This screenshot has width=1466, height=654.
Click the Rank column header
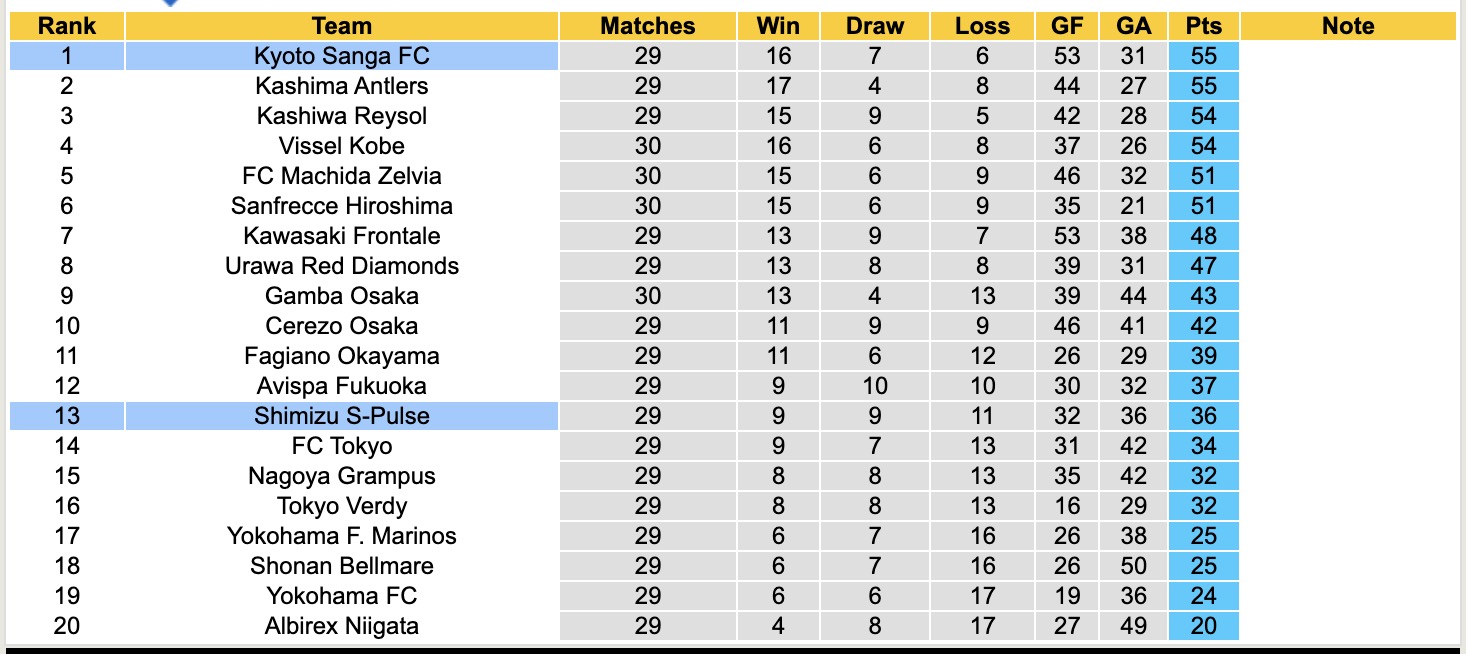coord(67,26)
